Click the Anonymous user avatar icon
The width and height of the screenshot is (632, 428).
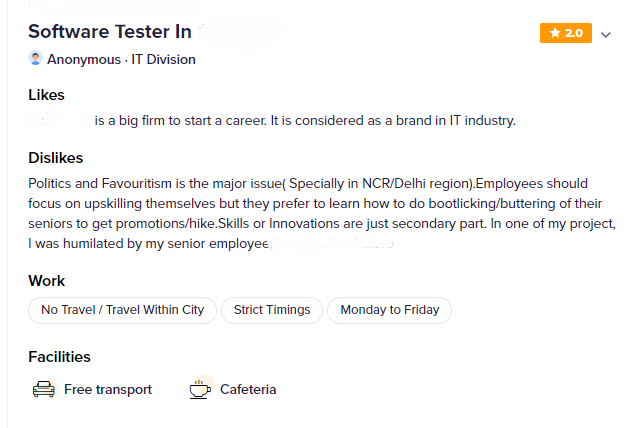pyautogui.click(x=36, y=59)
